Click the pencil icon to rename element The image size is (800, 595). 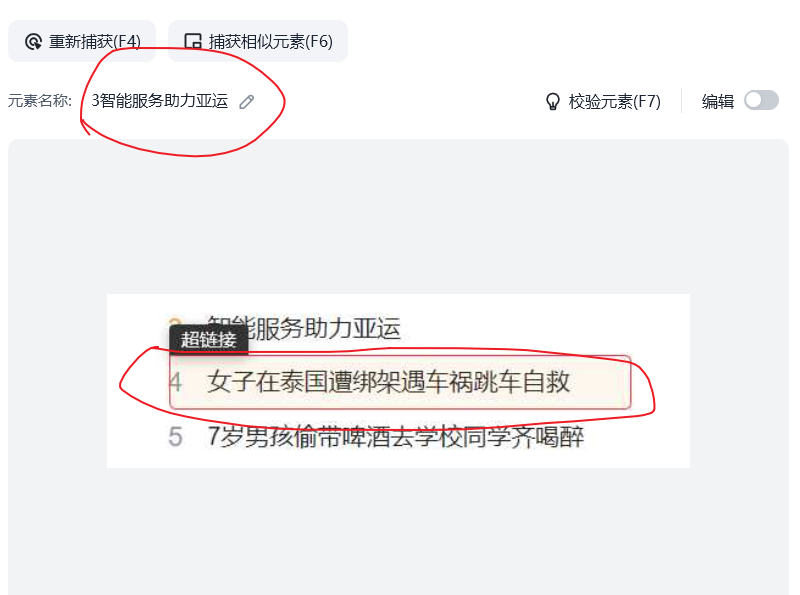tap(246, 102)
